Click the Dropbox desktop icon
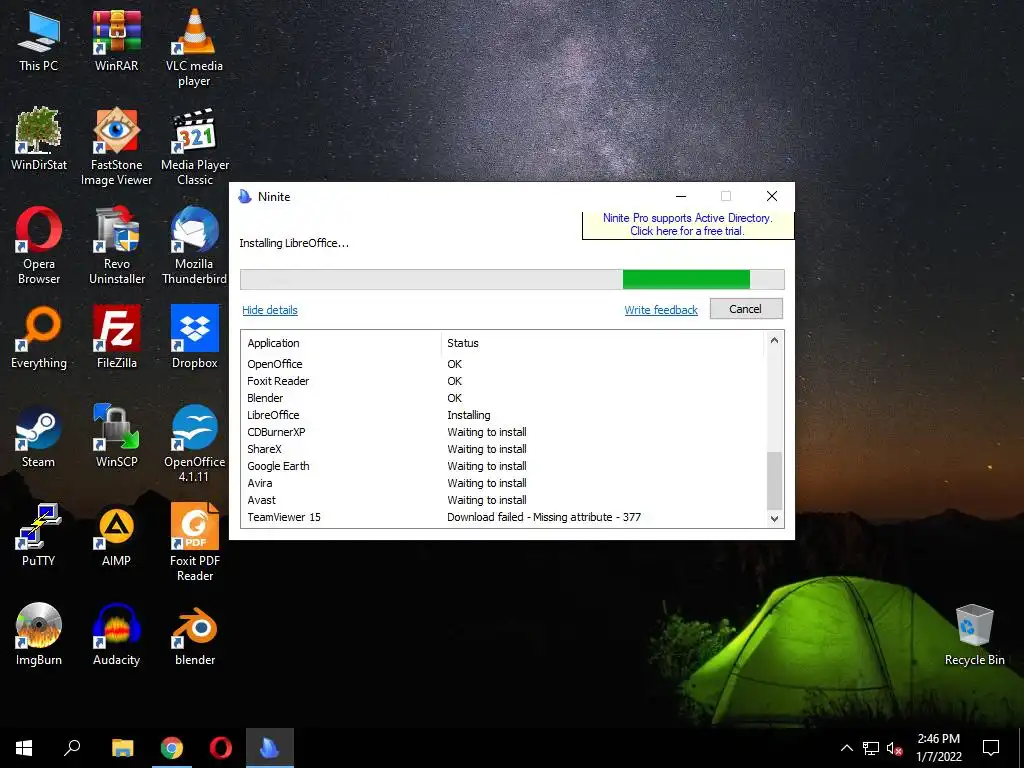1024x768 pixels. pos(195,338)
